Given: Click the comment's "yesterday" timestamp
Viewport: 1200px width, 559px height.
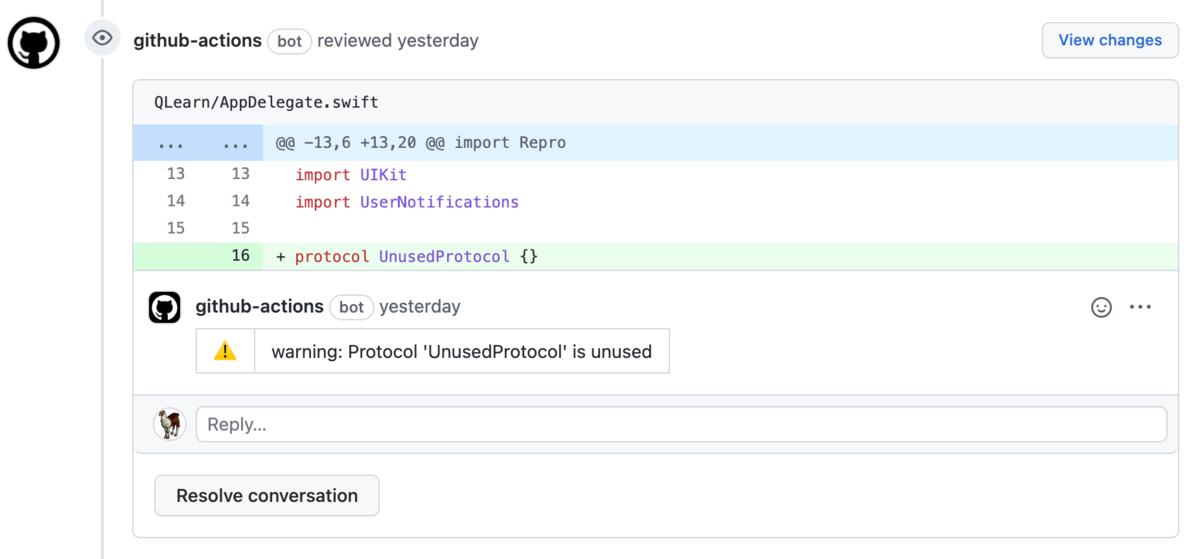Looking at the screenshot, I should (x=420, y=307).
